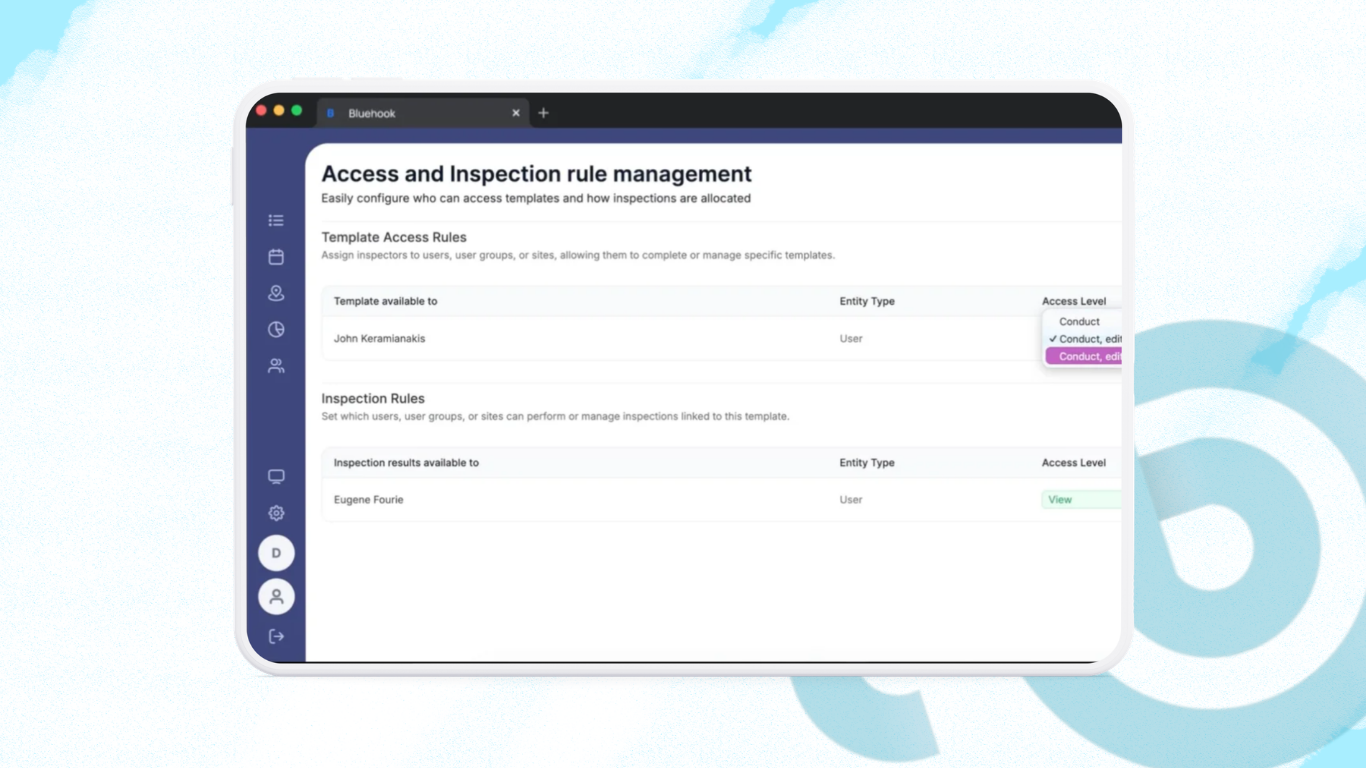Click the Access and Inspection rule management title
The width and height of the screenshot is (1366, 768).
(537, 174)
